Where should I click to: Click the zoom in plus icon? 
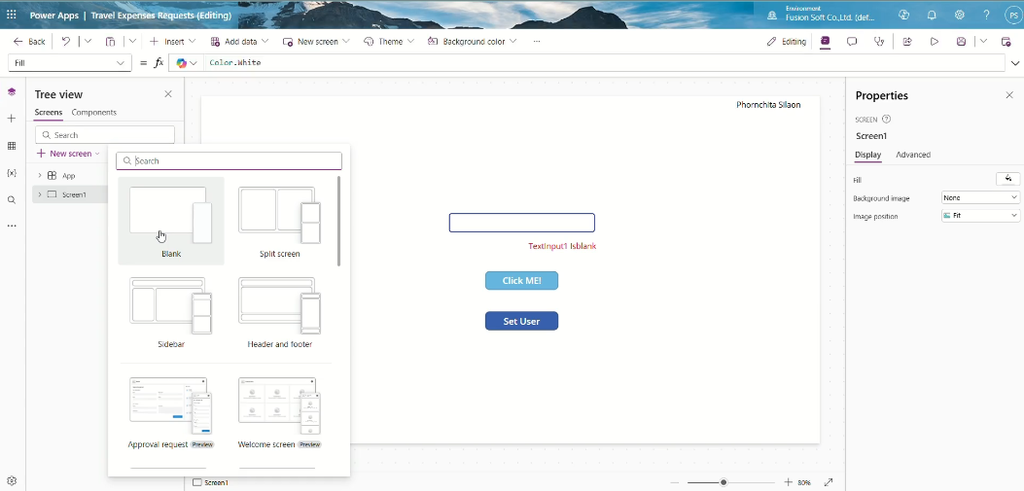click(x=788, y=483)
